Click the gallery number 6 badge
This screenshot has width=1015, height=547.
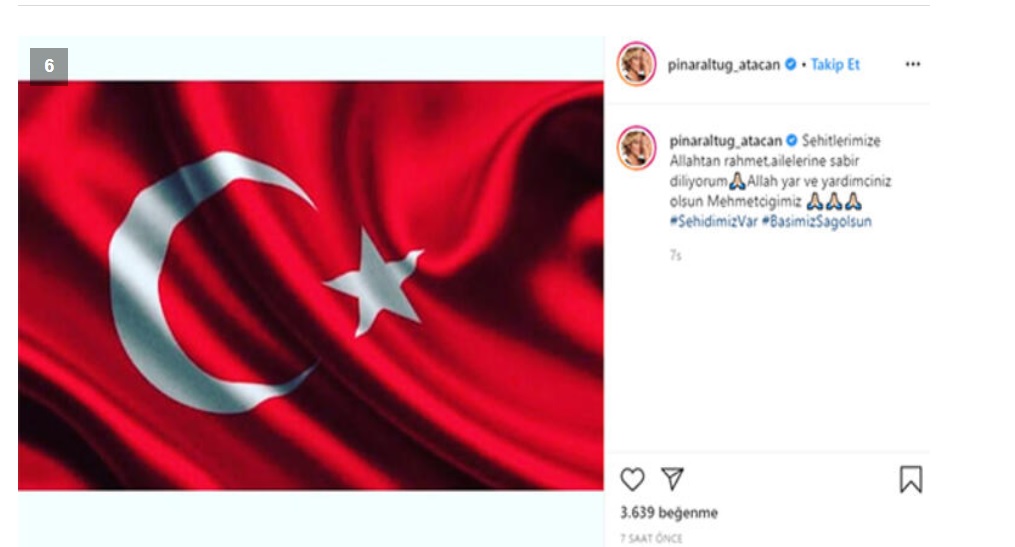[49, 66]
